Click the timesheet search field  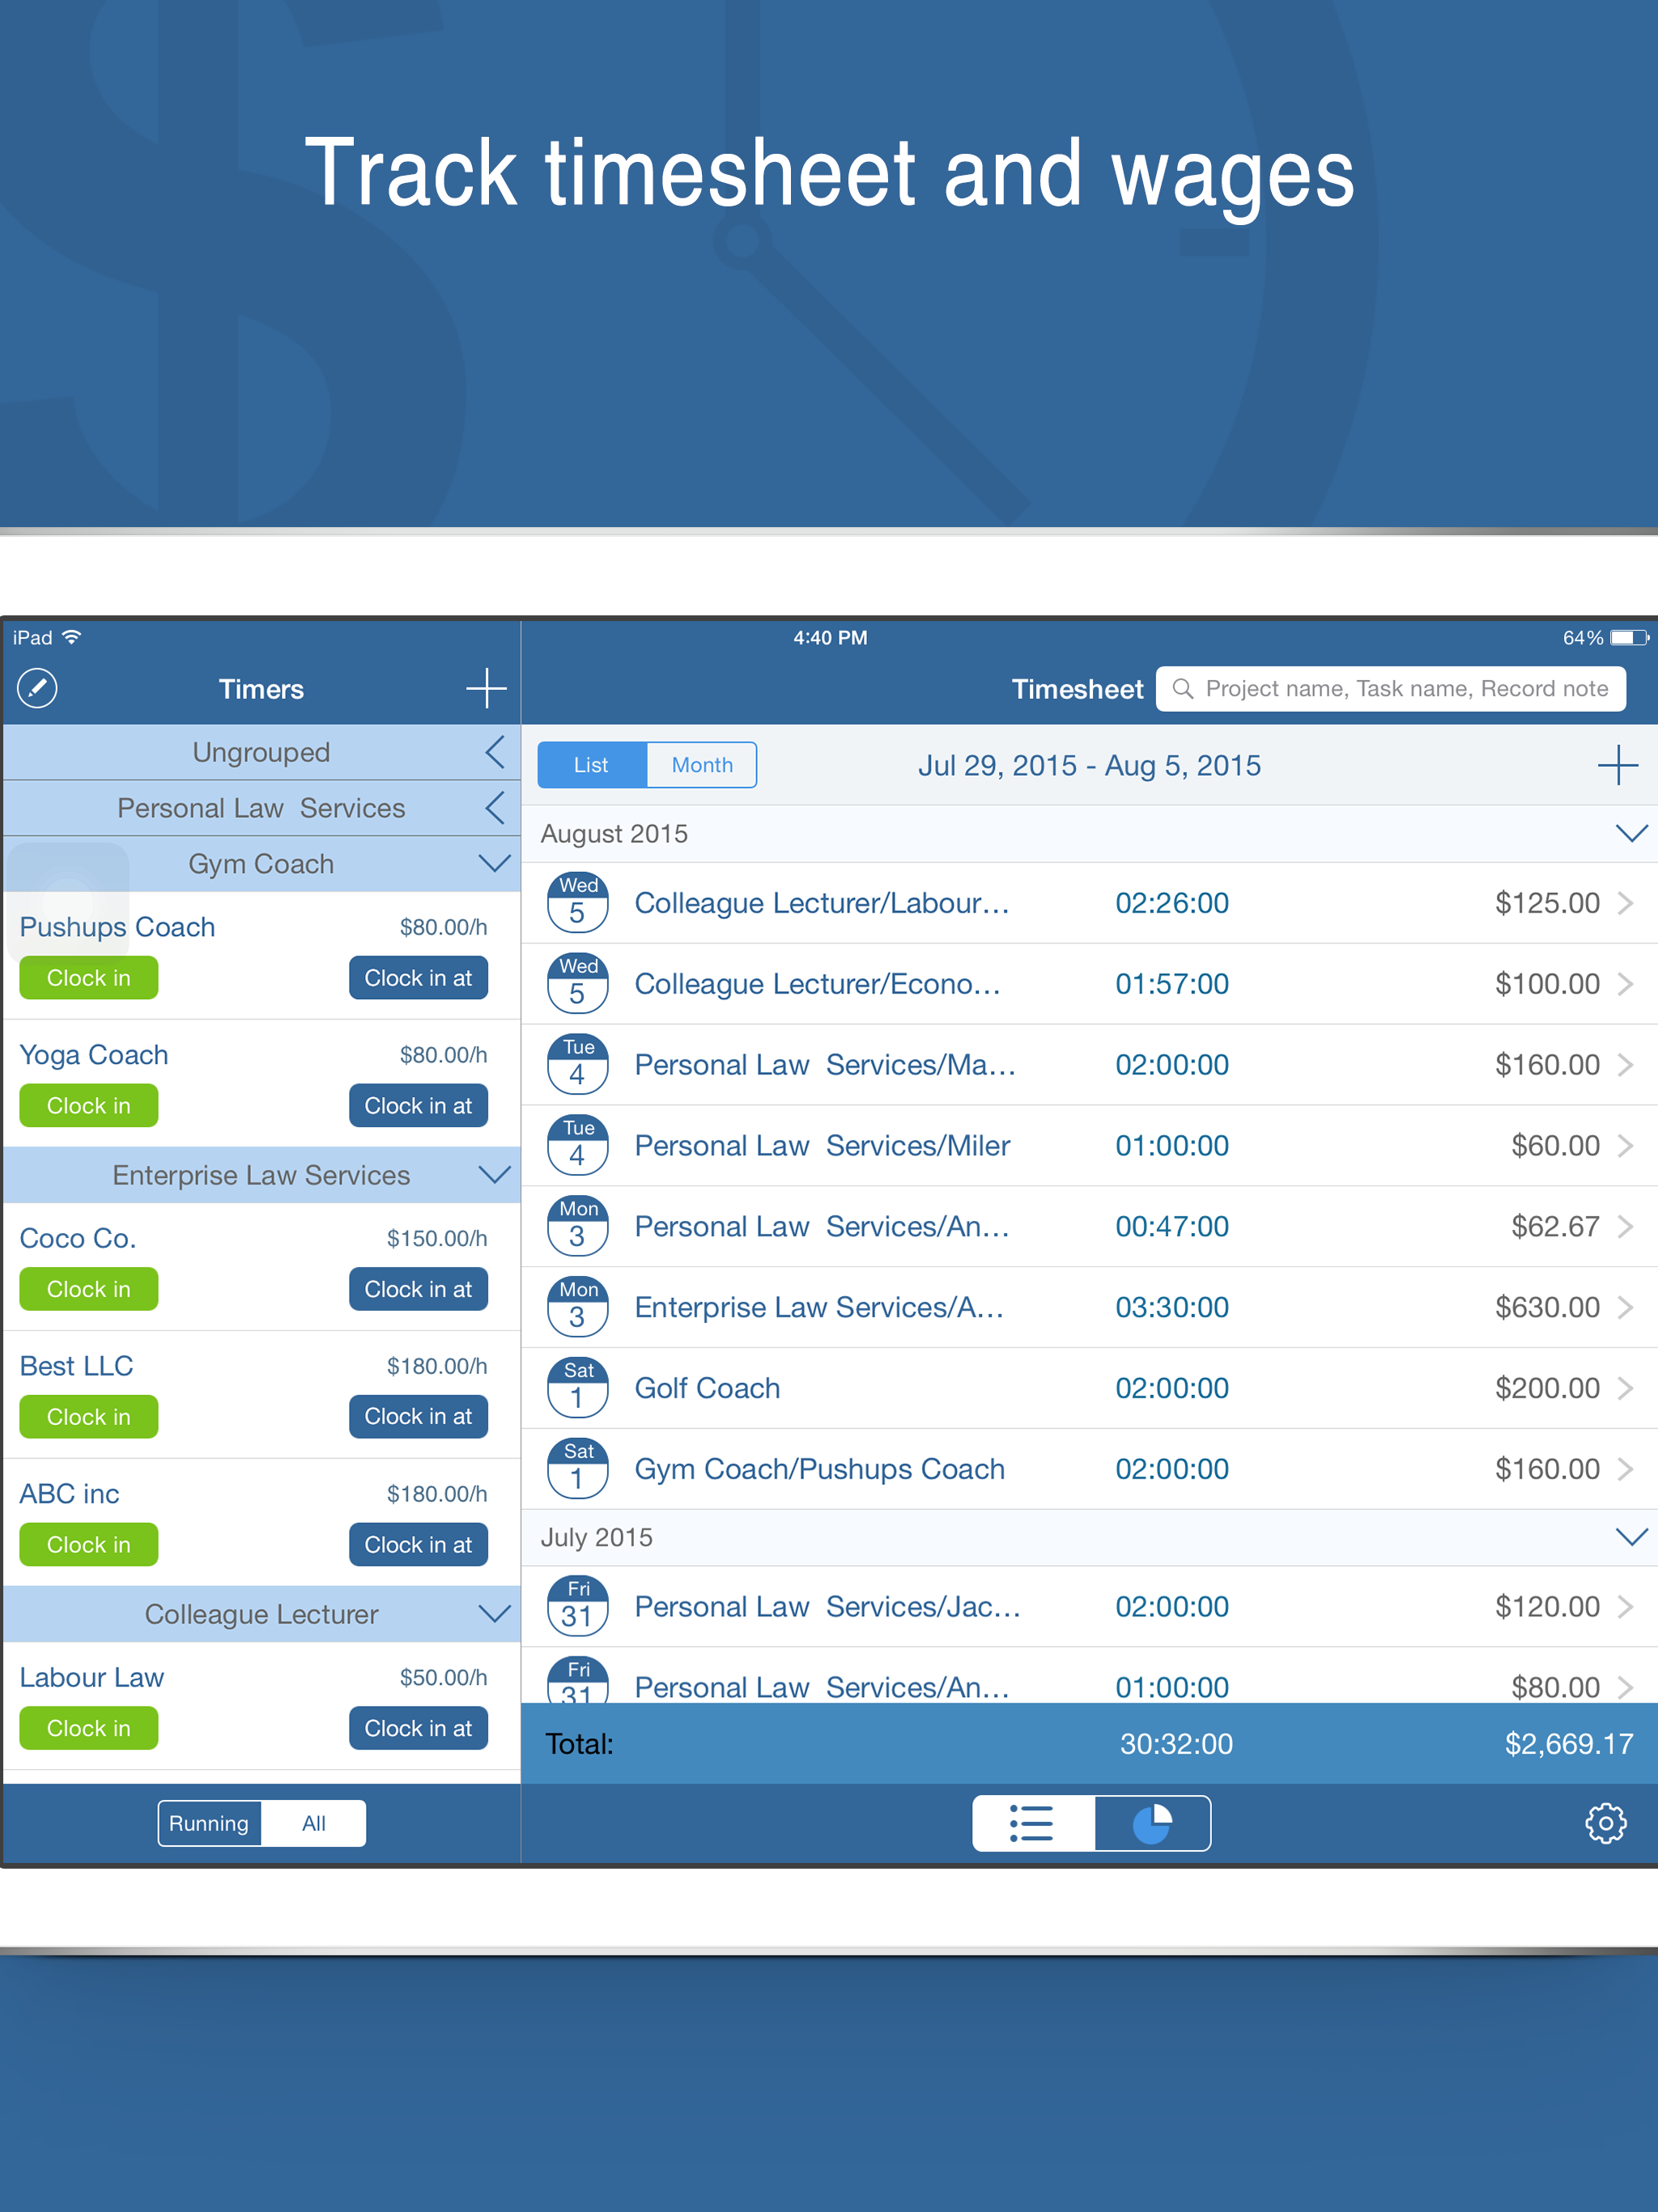pyautogui.click(x=1390, y=689)
